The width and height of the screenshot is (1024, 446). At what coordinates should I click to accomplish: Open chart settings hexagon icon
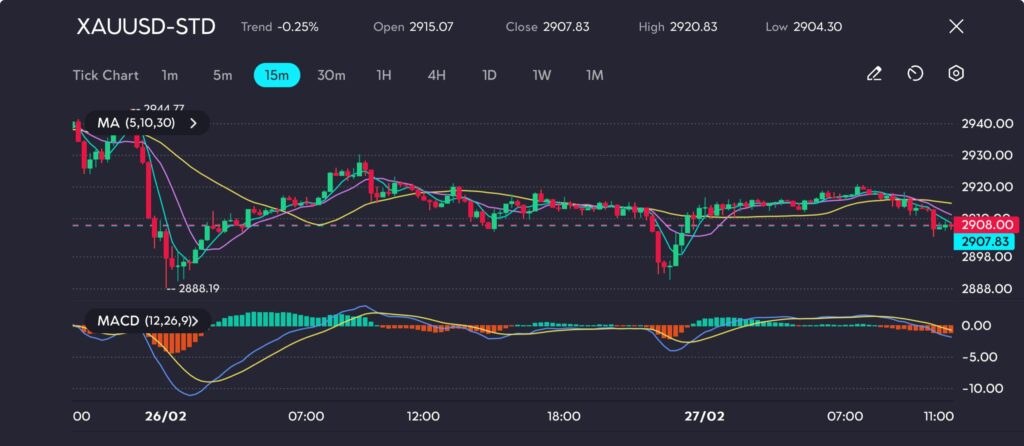[956, 74]
